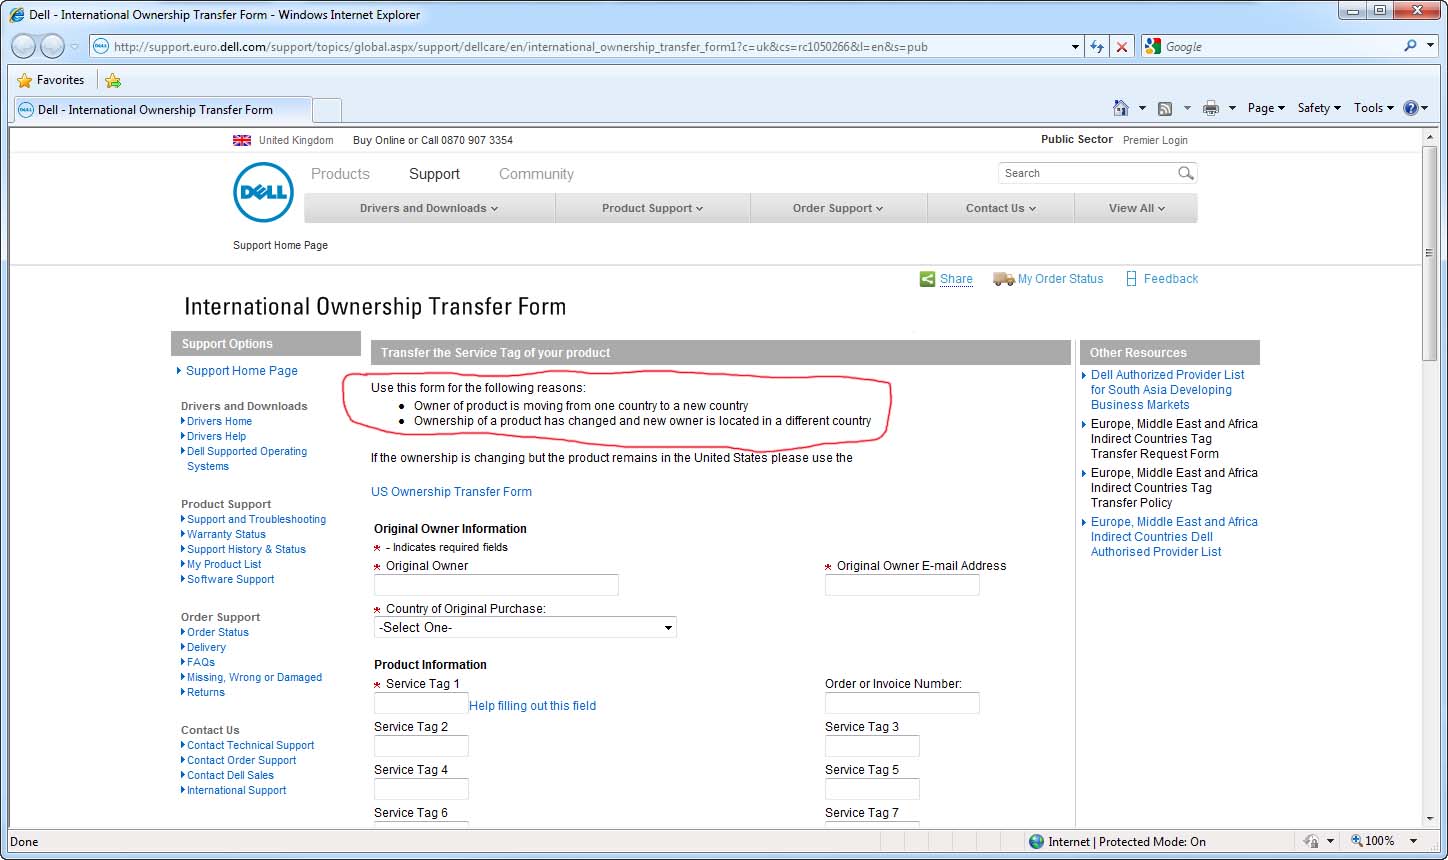This screenshot has width=1448, height=860.
Task: Open Dell Authorized Provider List link
Action: [x=1167, y=390]
